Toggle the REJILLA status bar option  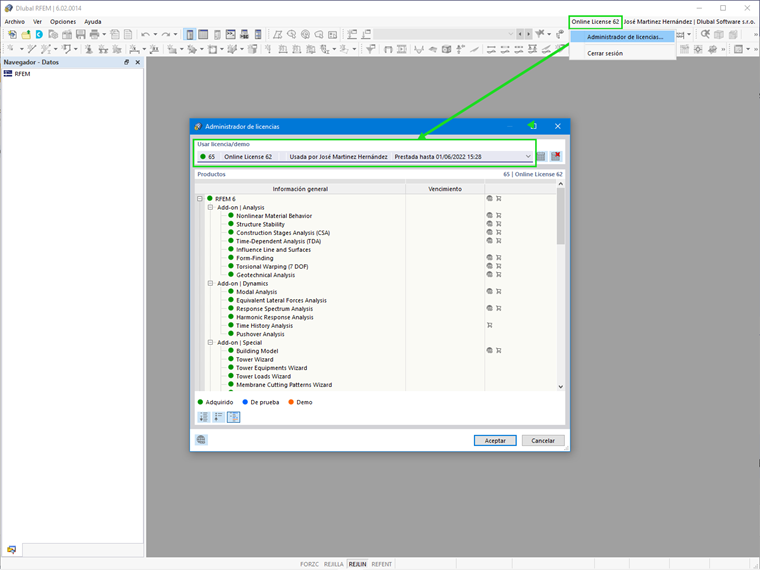(333, 564)
